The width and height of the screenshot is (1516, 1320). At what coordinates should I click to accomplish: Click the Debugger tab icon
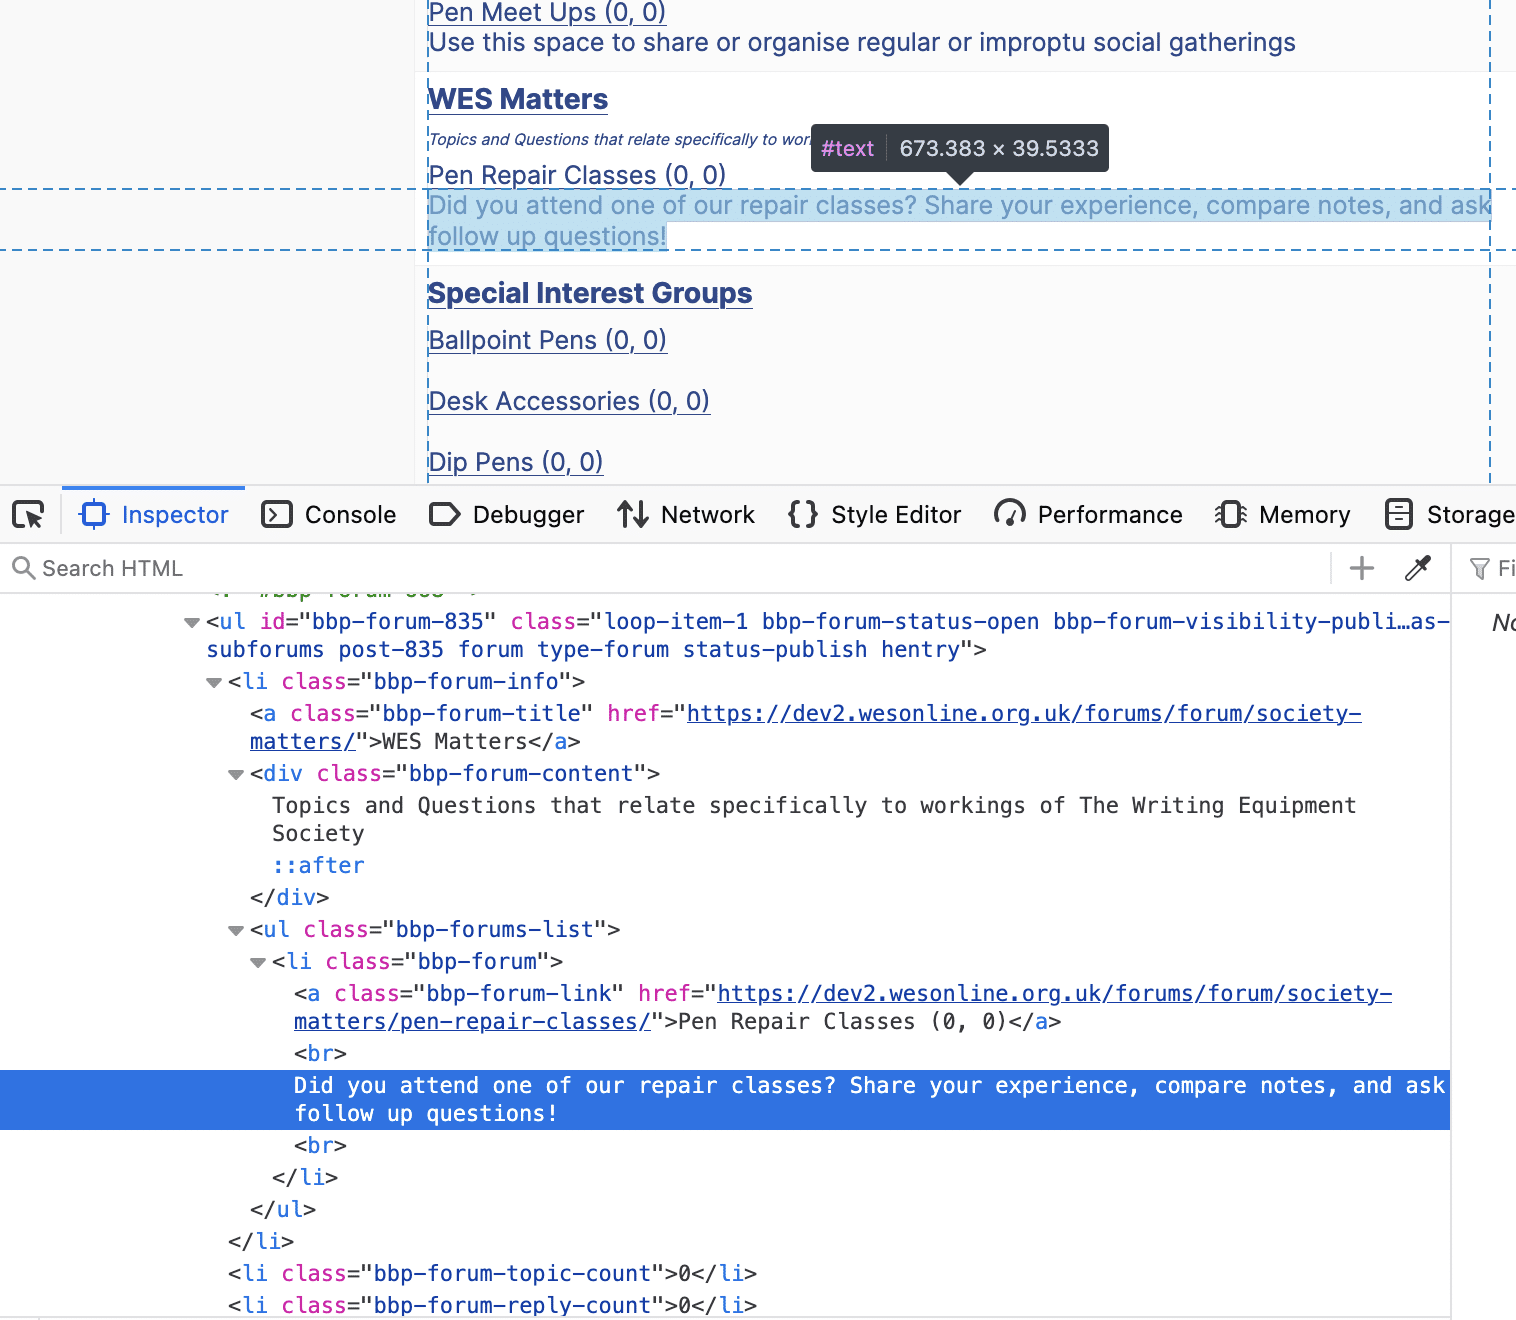pyautogui.click(x=445, y=515)
